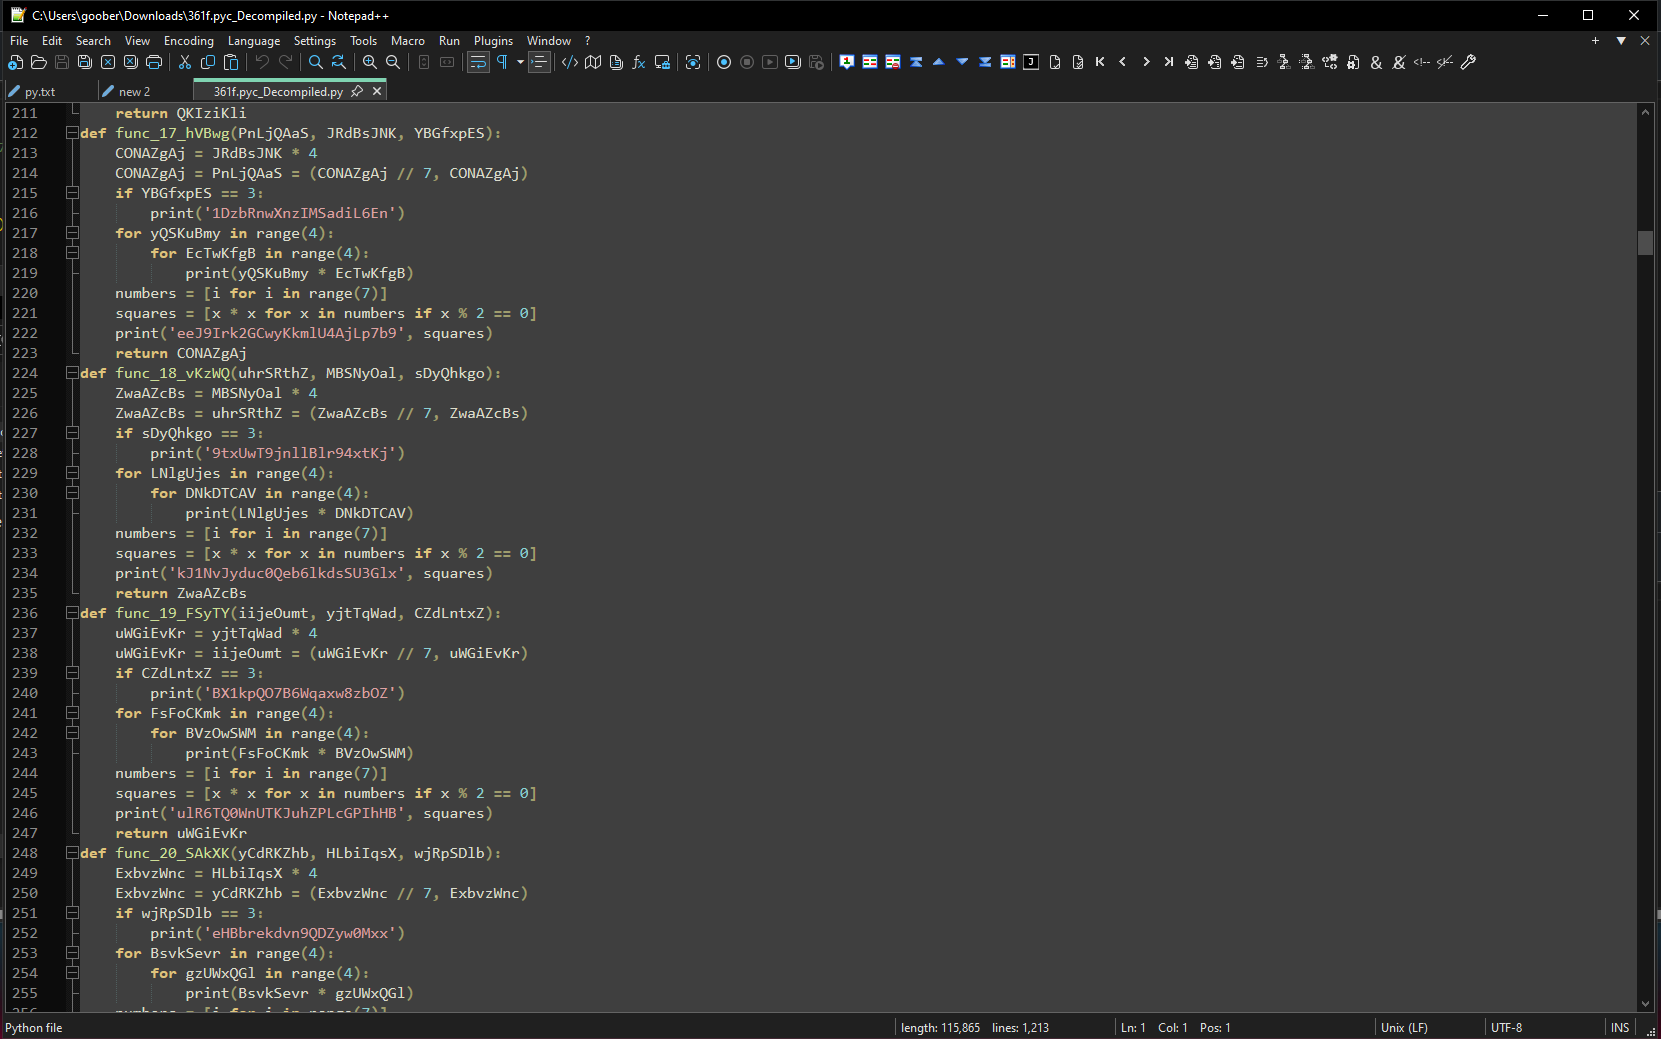Click the plus button at top right

click(1595, 41)
